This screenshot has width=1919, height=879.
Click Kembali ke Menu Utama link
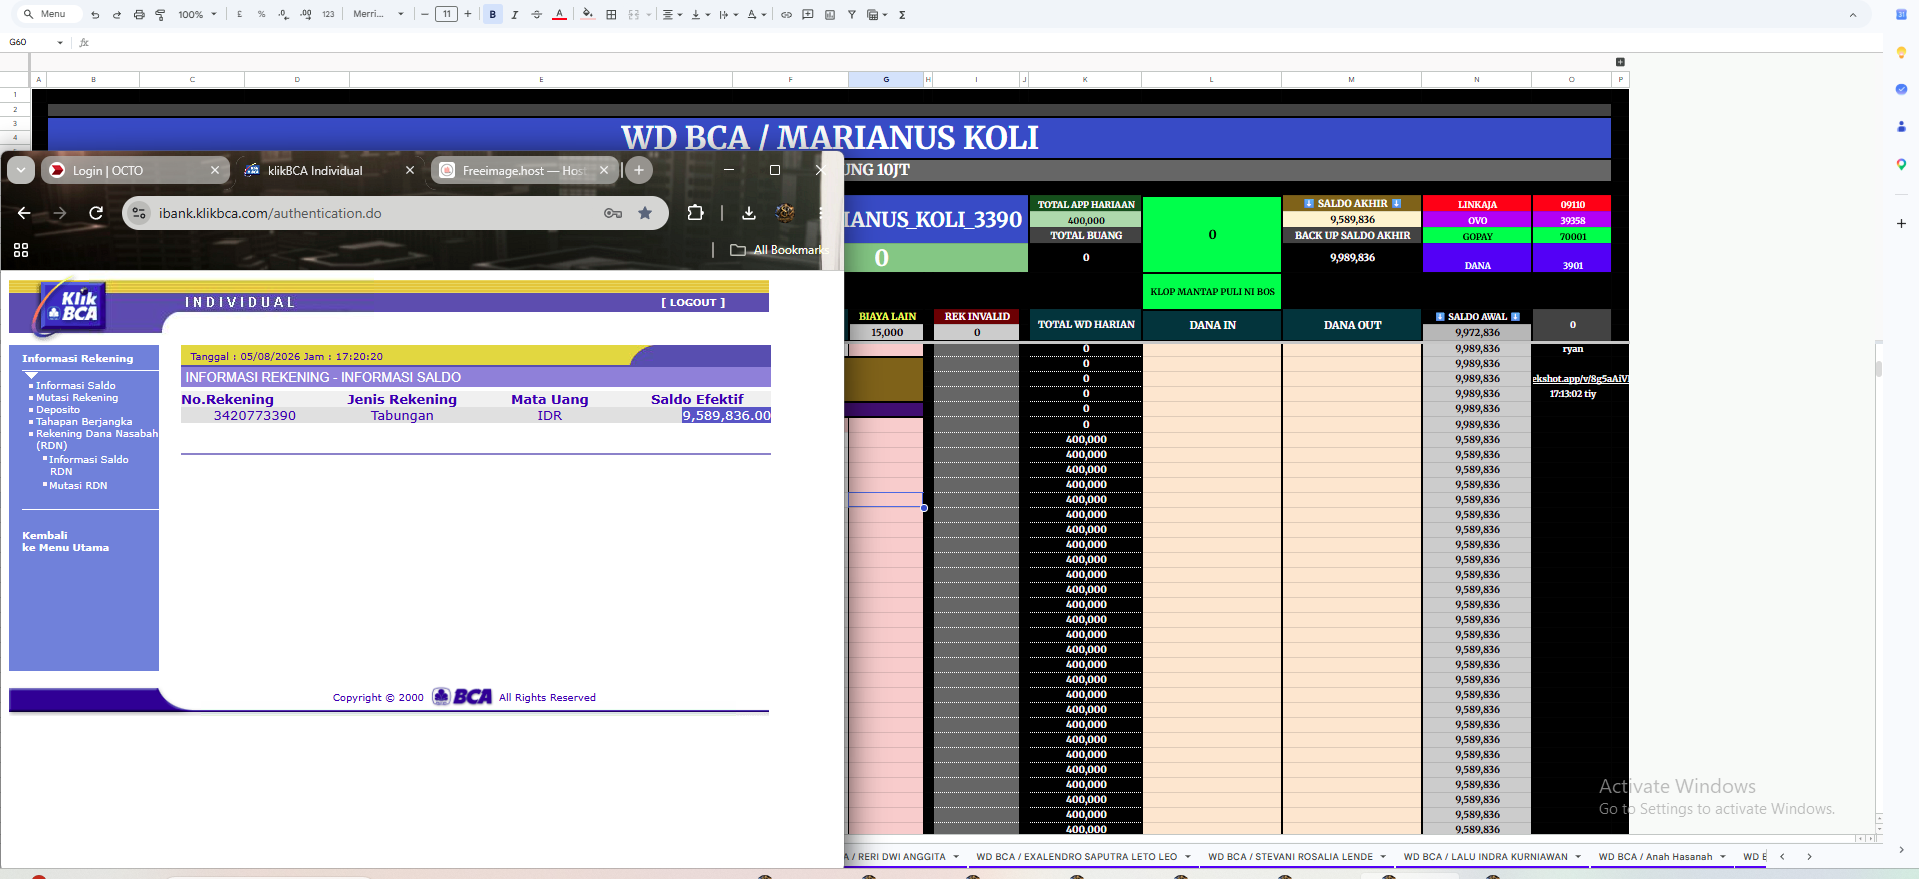click(x=65, y=541)
